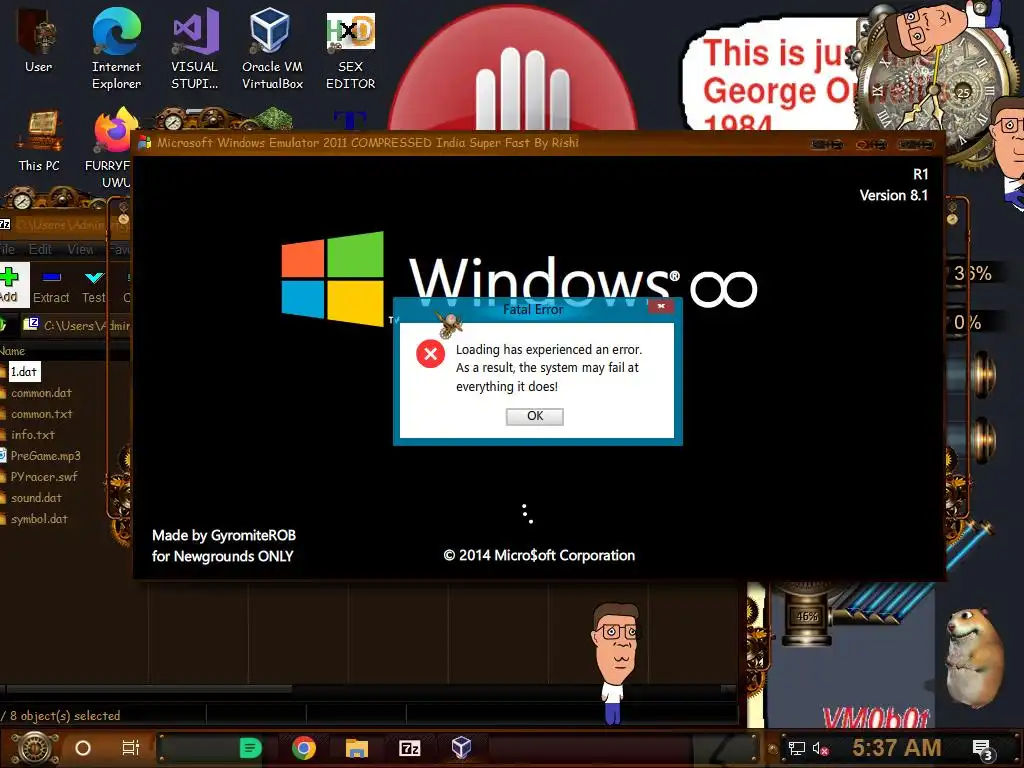
Task: Open Task View on the taskbar
Action: coord(131,748)
